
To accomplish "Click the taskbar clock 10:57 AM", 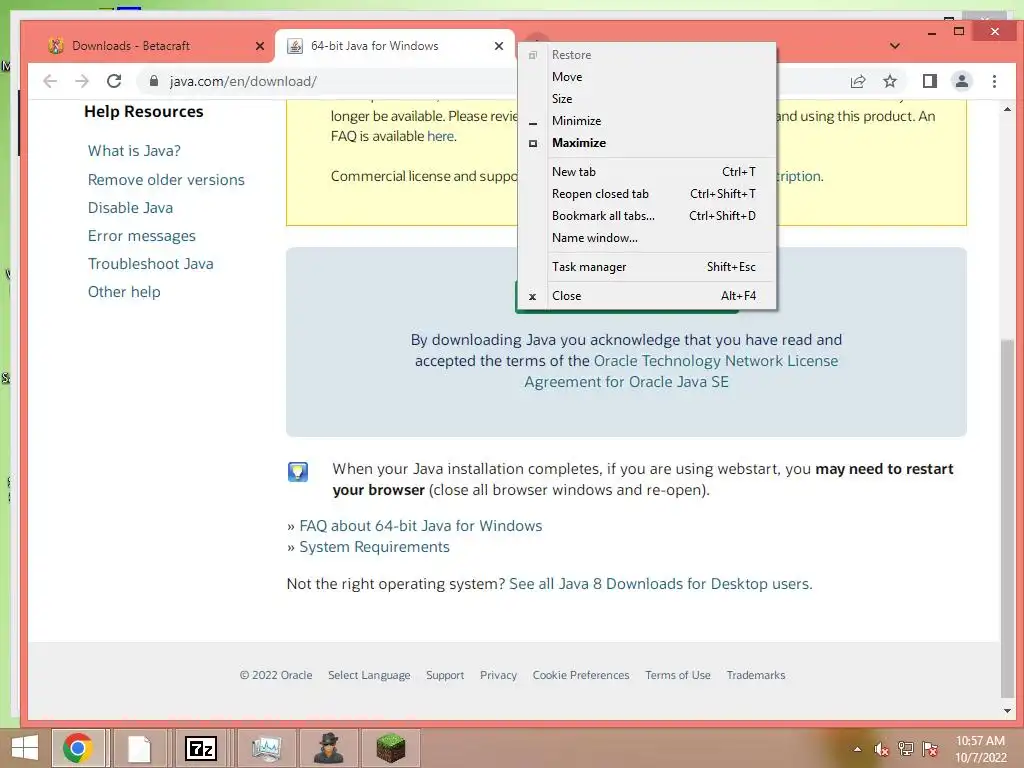I will click(980, 741).
